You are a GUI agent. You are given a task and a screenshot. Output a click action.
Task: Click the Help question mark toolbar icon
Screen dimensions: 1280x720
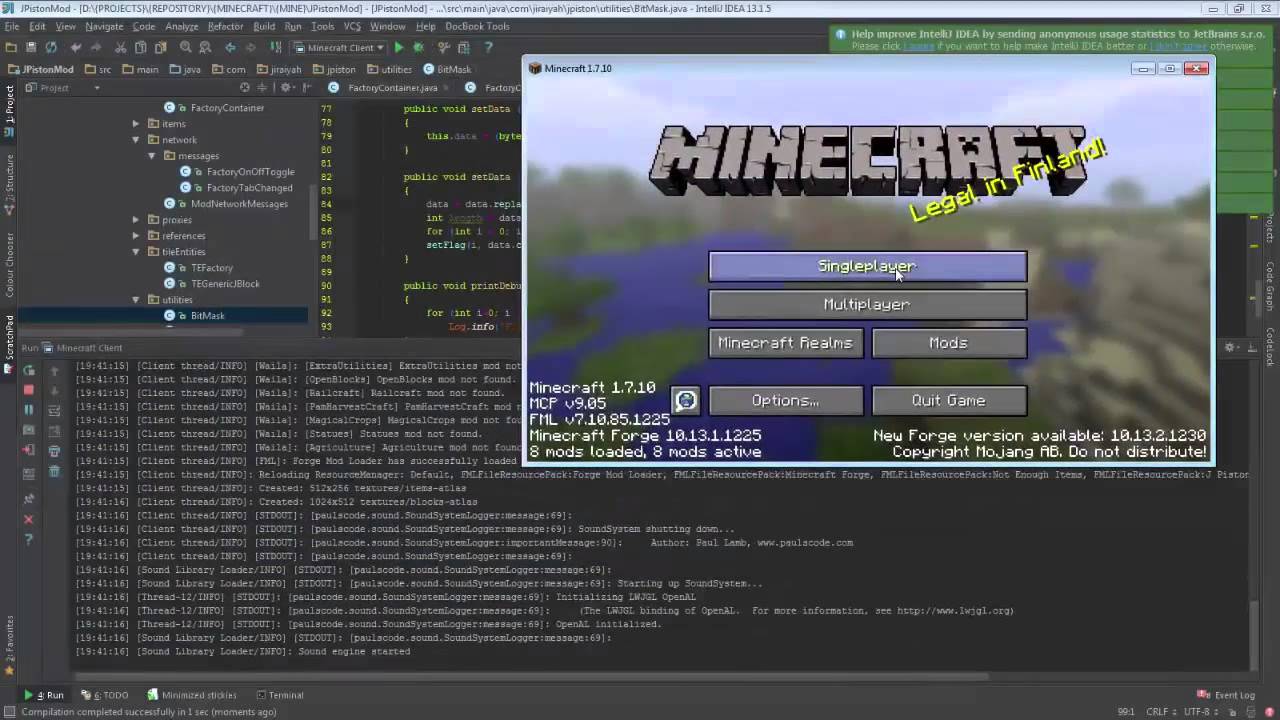pyautogui.click(x=489, y=47)
